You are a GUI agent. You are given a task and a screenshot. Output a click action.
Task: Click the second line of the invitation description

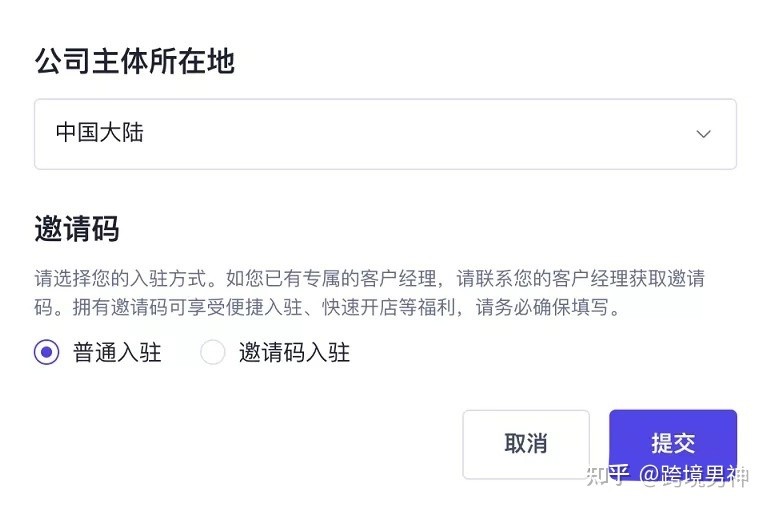[328, 307]
